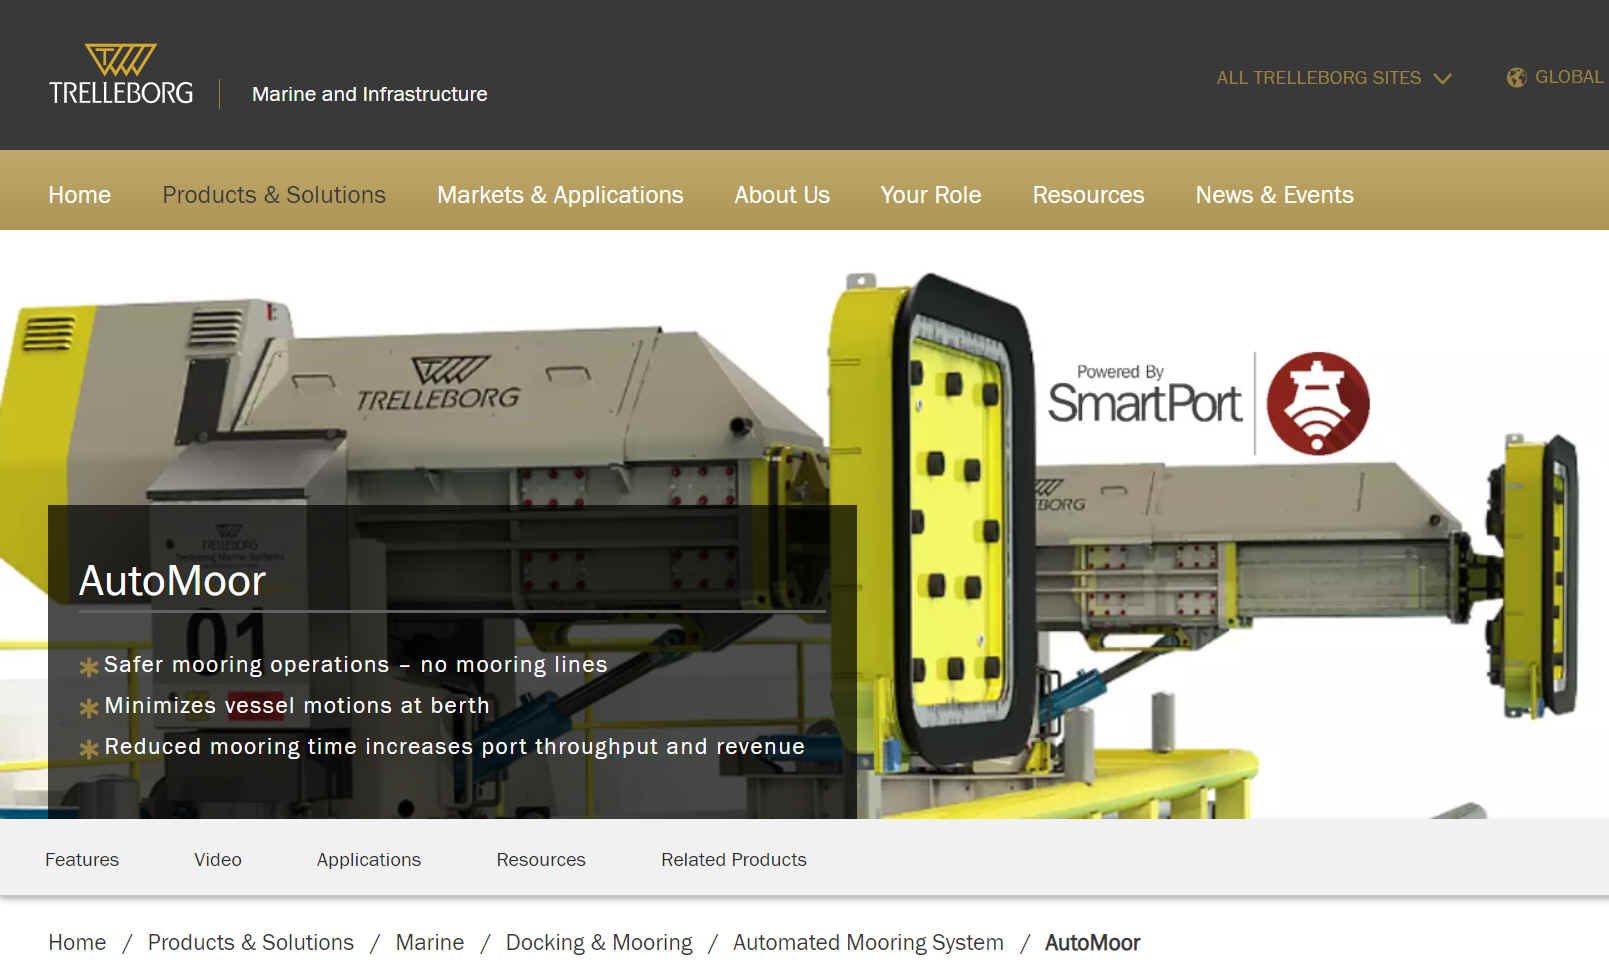The image size is (1609, 971).
Task: Click the globe icon next to GLOBAL
Action: pyautogui.click(x=1516, y=77)
